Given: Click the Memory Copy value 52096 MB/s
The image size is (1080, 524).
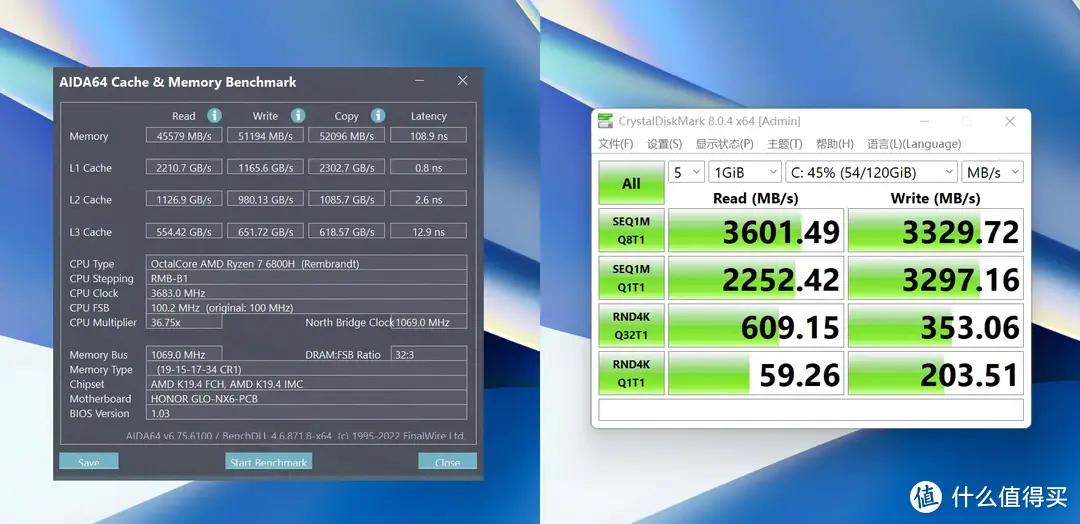Looking at the screenshot, I should coord(346,136).
